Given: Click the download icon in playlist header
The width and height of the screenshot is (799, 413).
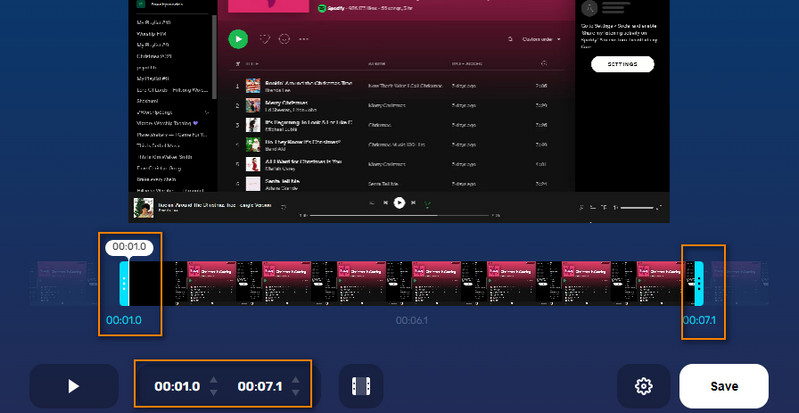Looking at the screenshot, I should [285, 39].
